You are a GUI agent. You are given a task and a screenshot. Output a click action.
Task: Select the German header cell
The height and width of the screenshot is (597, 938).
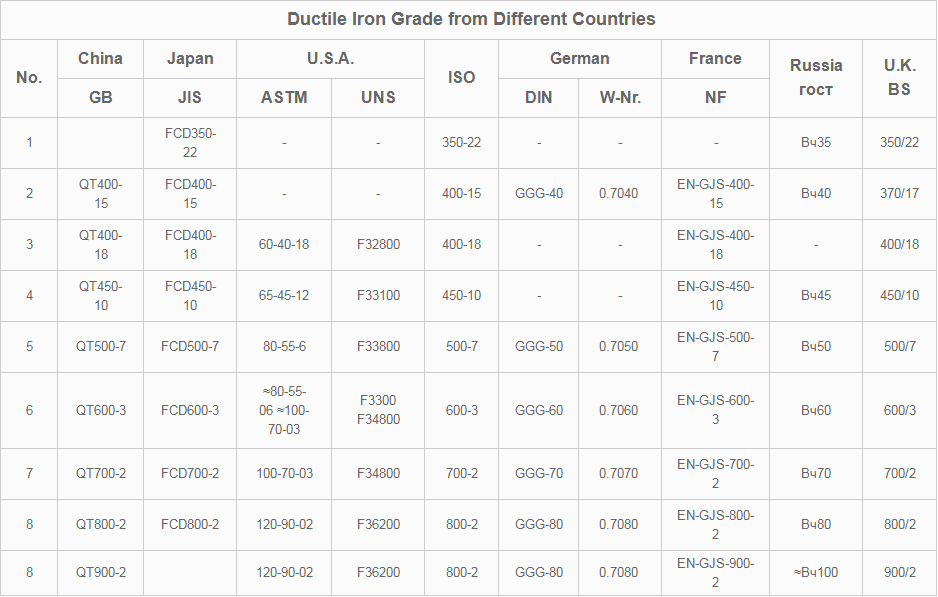click(x=579, y=58)
